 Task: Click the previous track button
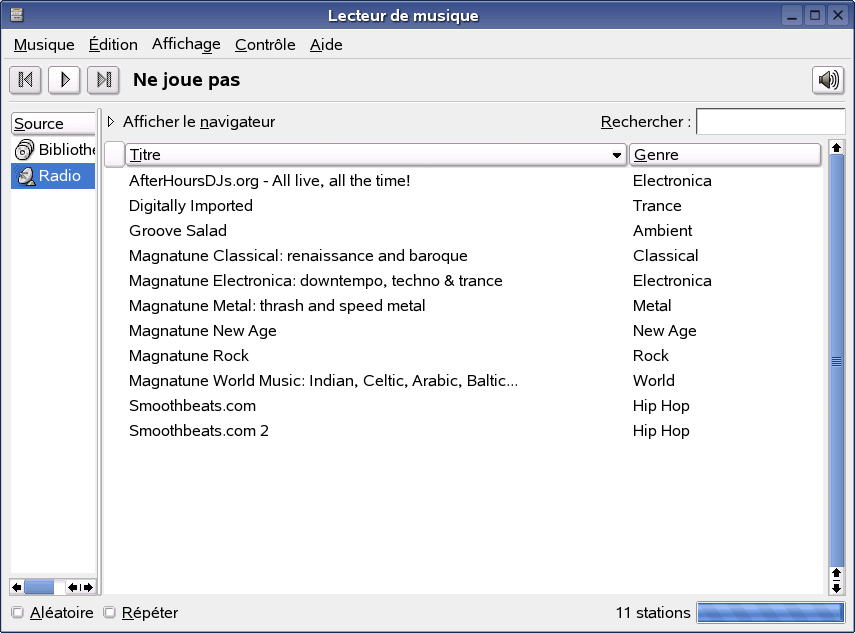coord(25,80)
